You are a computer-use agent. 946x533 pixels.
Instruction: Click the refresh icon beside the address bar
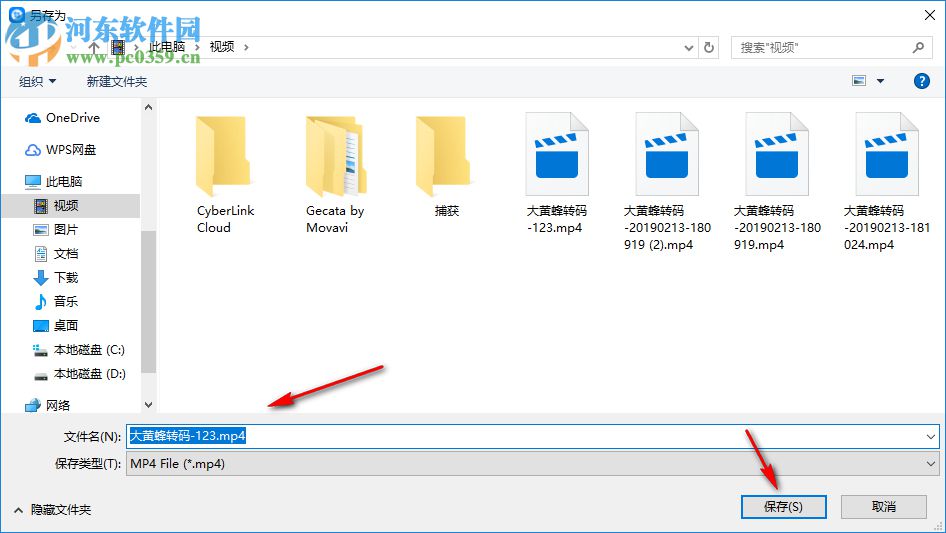pos(709,47)
